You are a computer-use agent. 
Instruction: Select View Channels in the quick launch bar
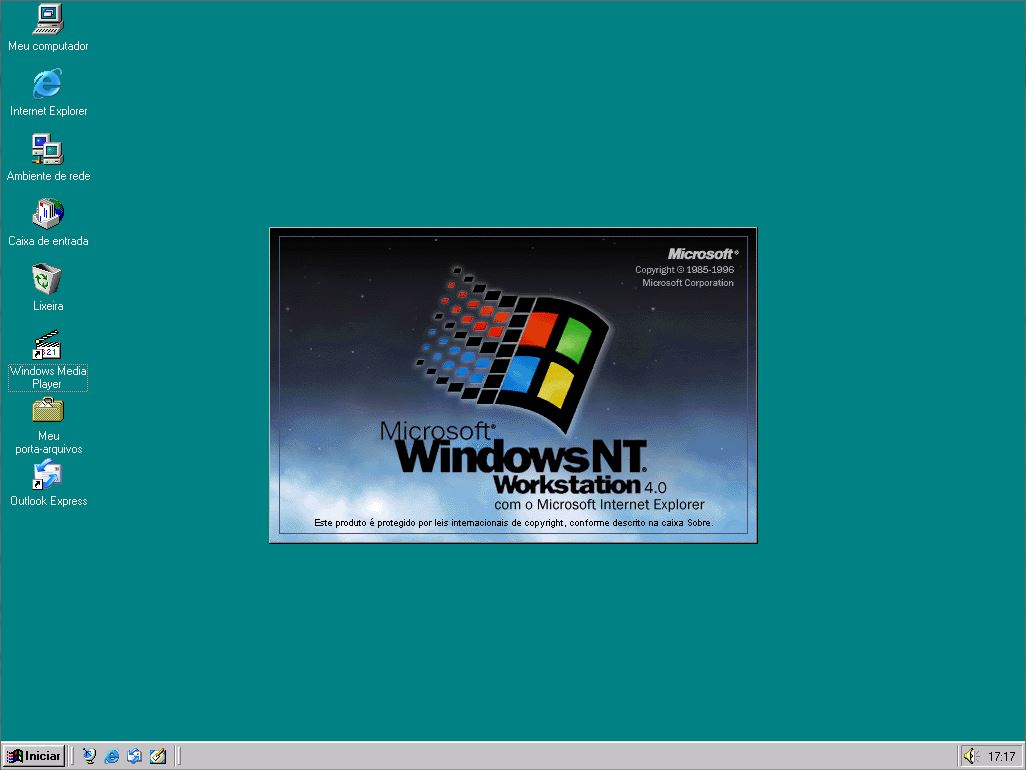[x=89, y=756]
